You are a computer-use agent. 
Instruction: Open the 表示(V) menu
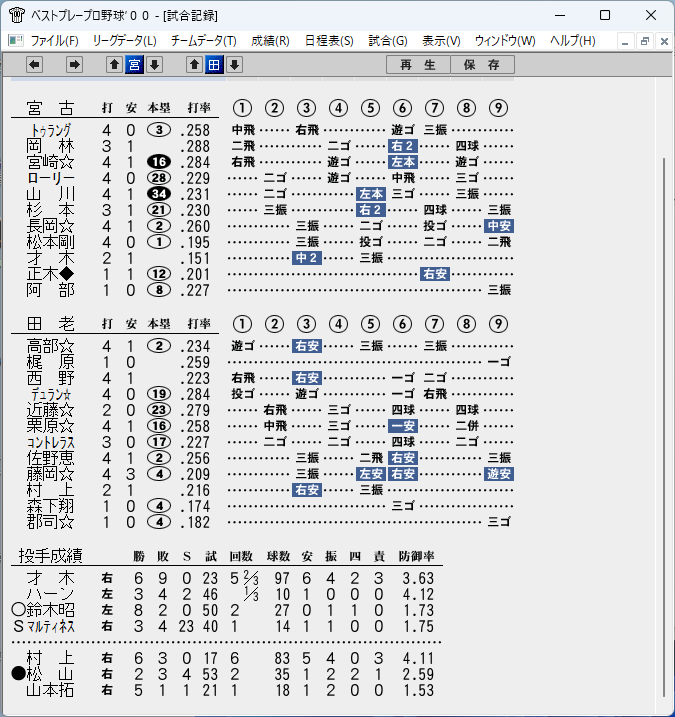[x=441, y=41]
